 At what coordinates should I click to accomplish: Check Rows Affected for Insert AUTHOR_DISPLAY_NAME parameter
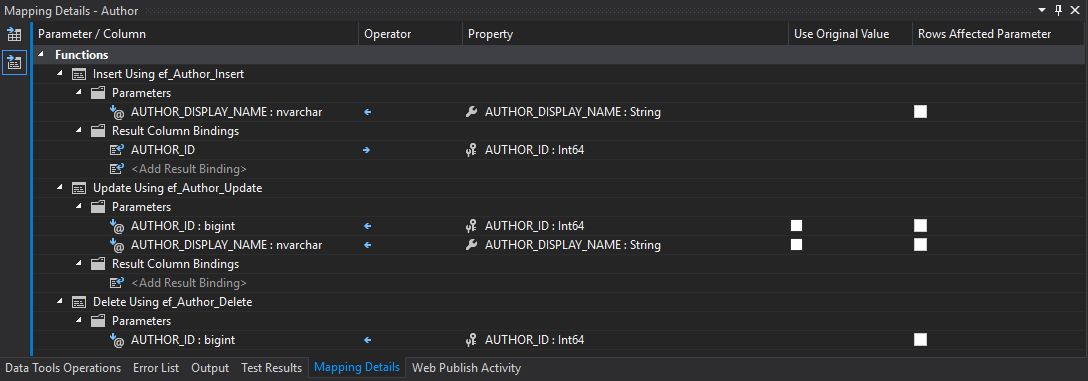tap(920, 112)
